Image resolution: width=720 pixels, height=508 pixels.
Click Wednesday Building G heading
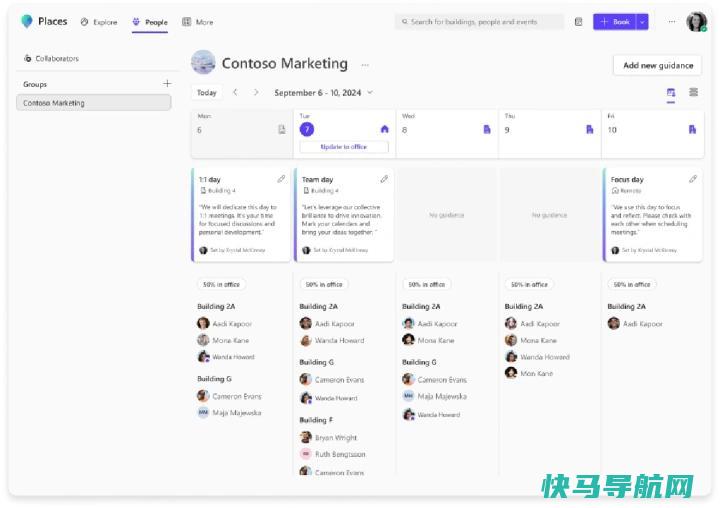tap(419, 362)
